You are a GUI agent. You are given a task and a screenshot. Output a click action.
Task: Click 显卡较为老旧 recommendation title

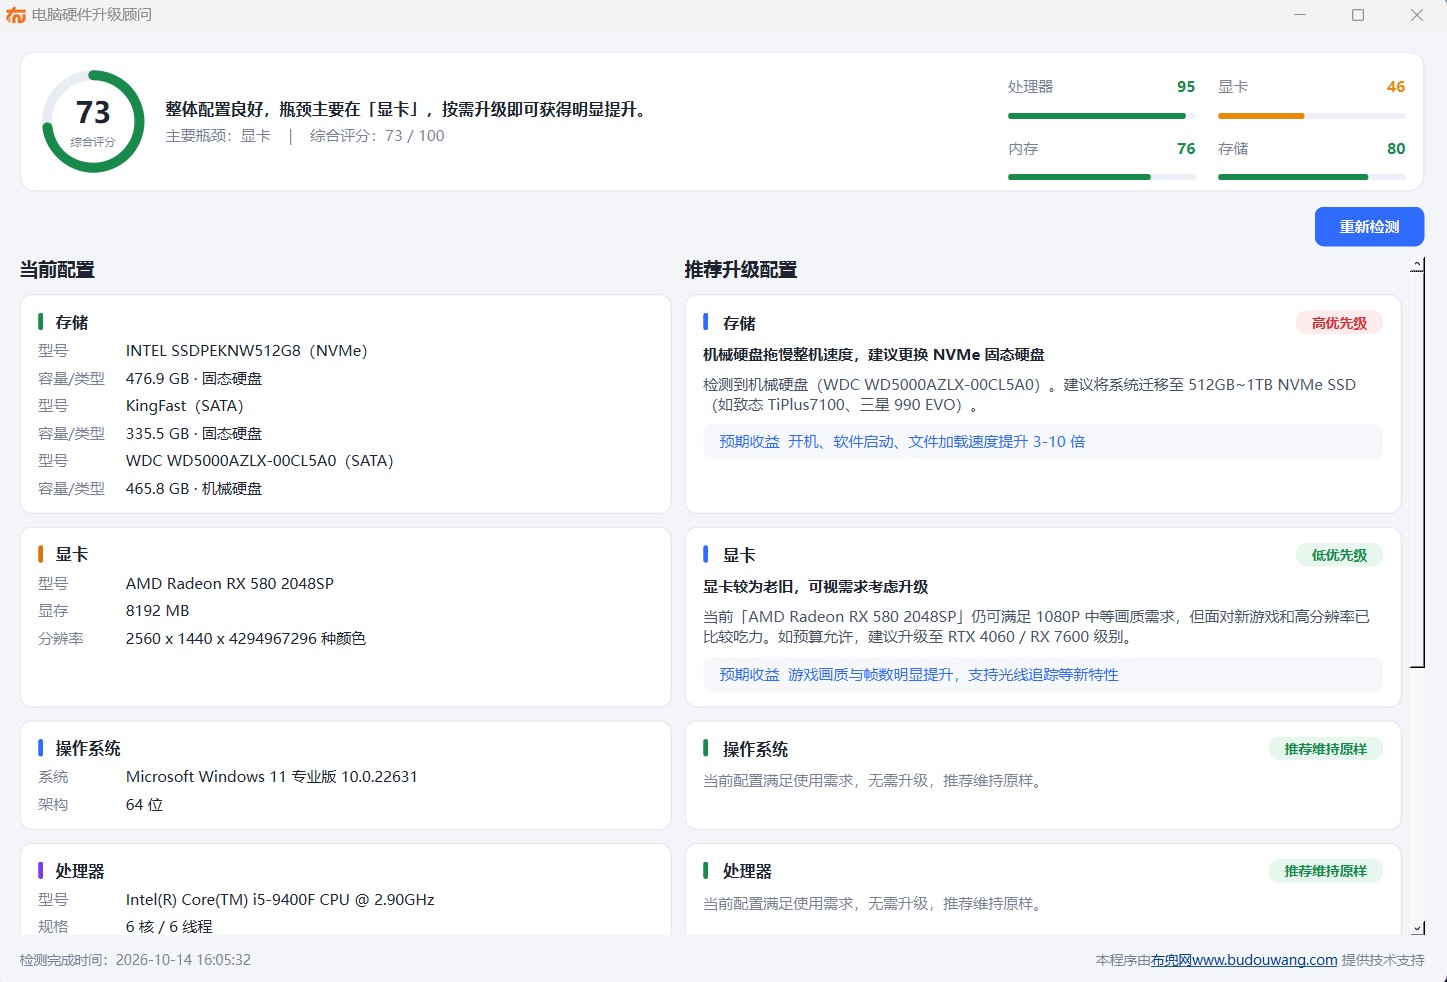tap(816, 587)
